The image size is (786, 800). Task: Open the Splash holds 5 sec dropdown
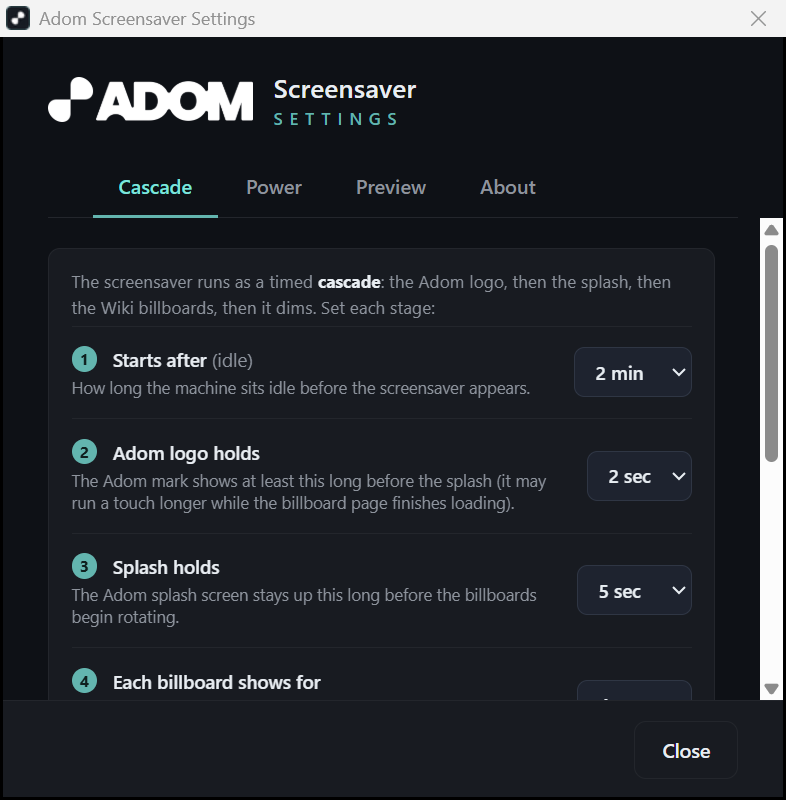pyautogui.click(x=634, y=590)
